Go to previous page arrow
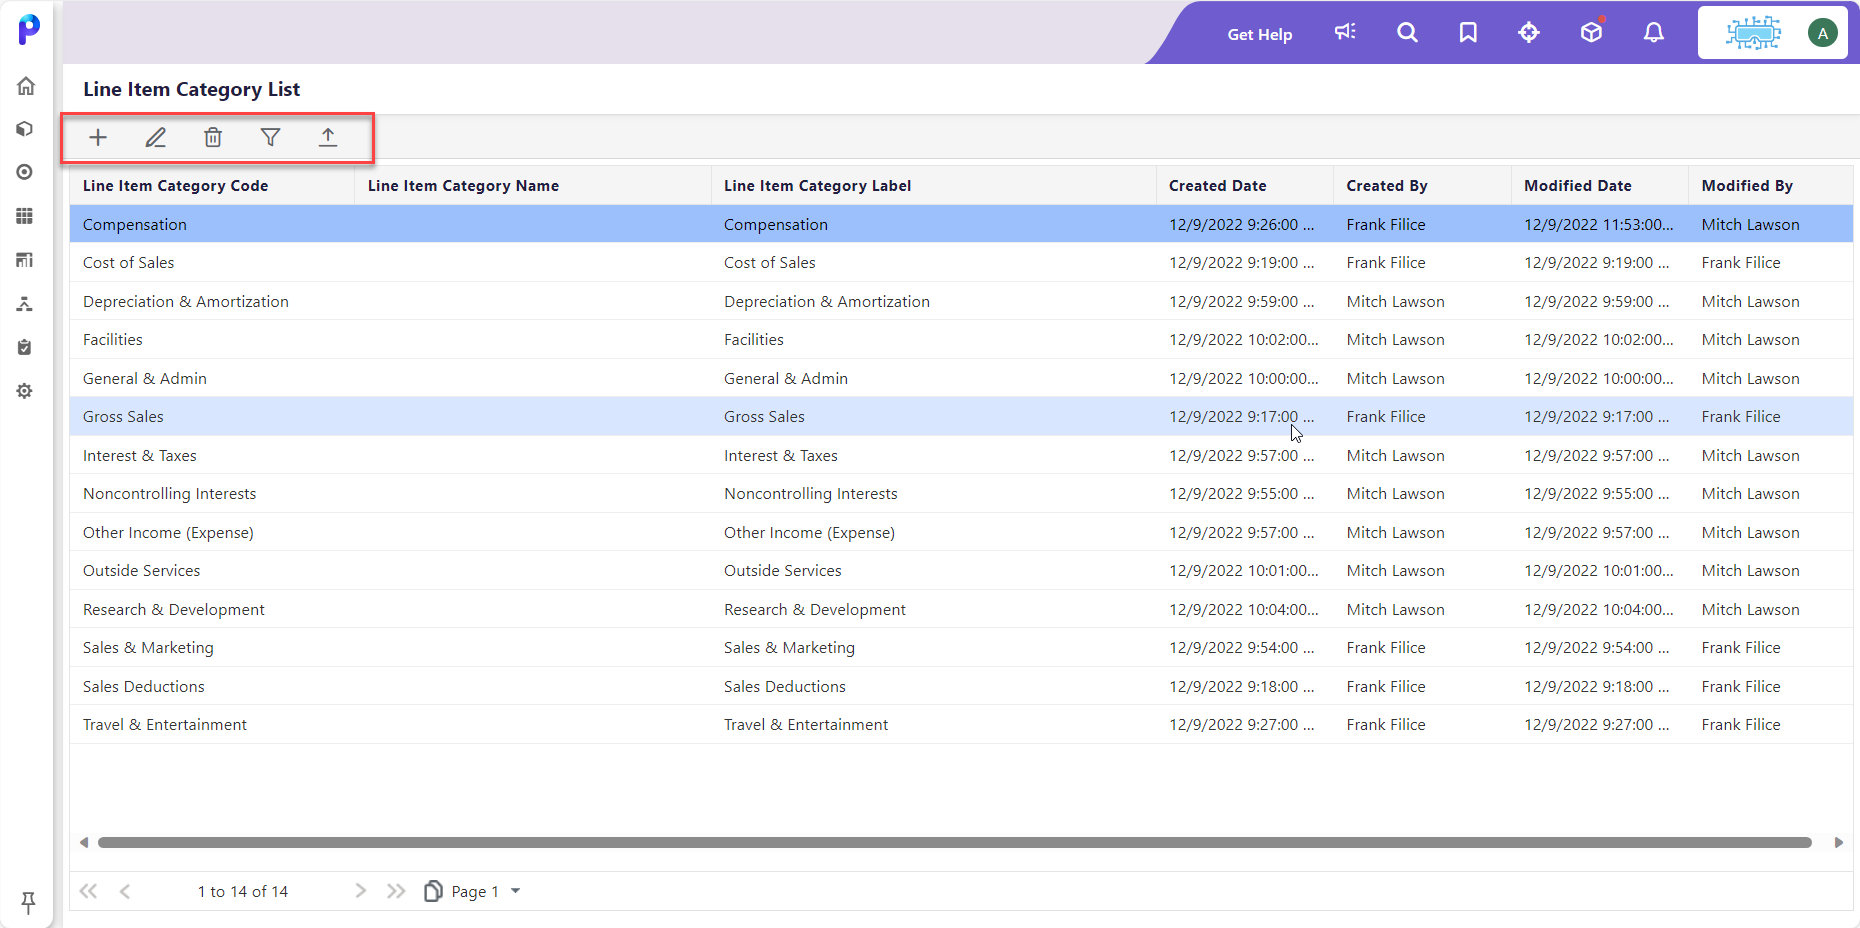Screen dimensions: 1860x928 point(125,891)
